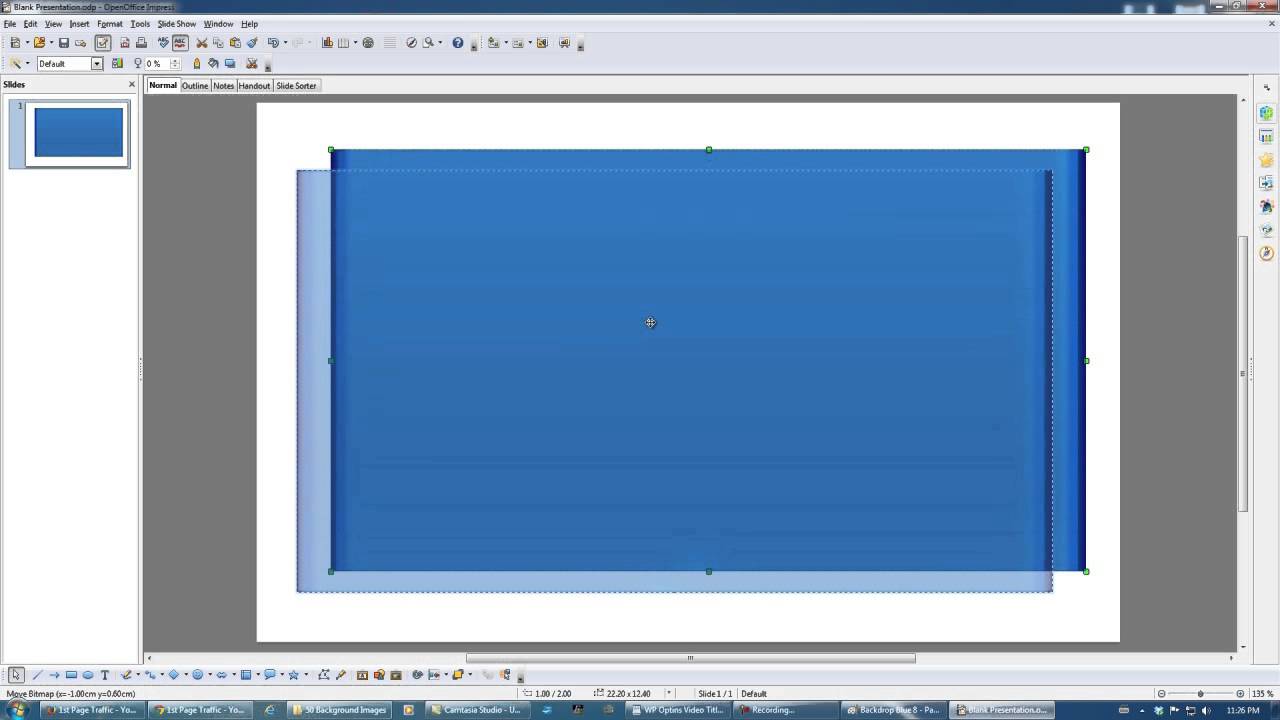Open Camtasia Studio from taskbar
The width and height of the screenshot is (1280, 720).
tap(476, 710)
